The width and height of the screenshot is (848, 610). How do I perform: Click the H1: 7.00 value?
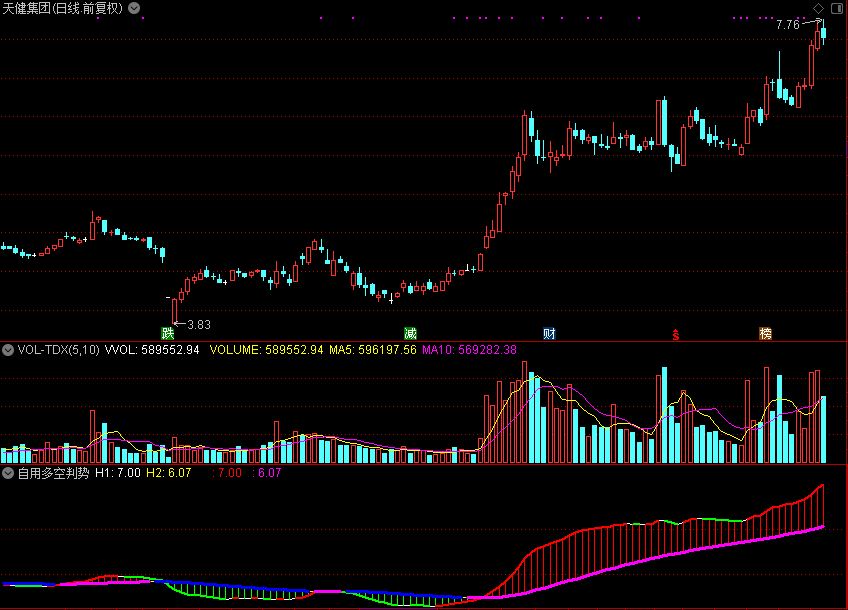(118, 473)
